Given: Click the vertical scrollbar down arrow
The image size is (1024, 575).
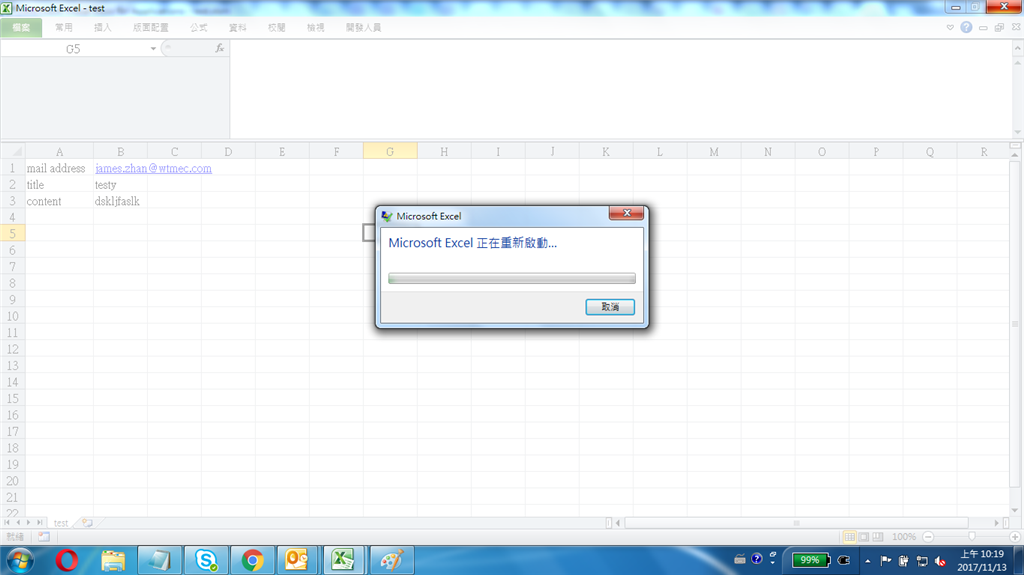Looking at the screenshot, I should pyautogui.click(x=1014, y=510).
